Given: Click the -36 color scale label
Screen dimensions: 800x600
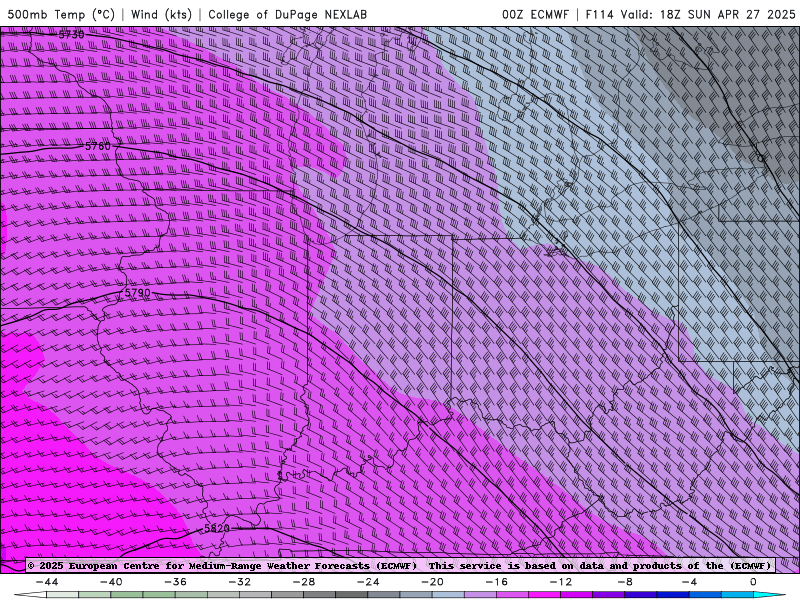Looking at the screenshot, I should click(176, 582).
